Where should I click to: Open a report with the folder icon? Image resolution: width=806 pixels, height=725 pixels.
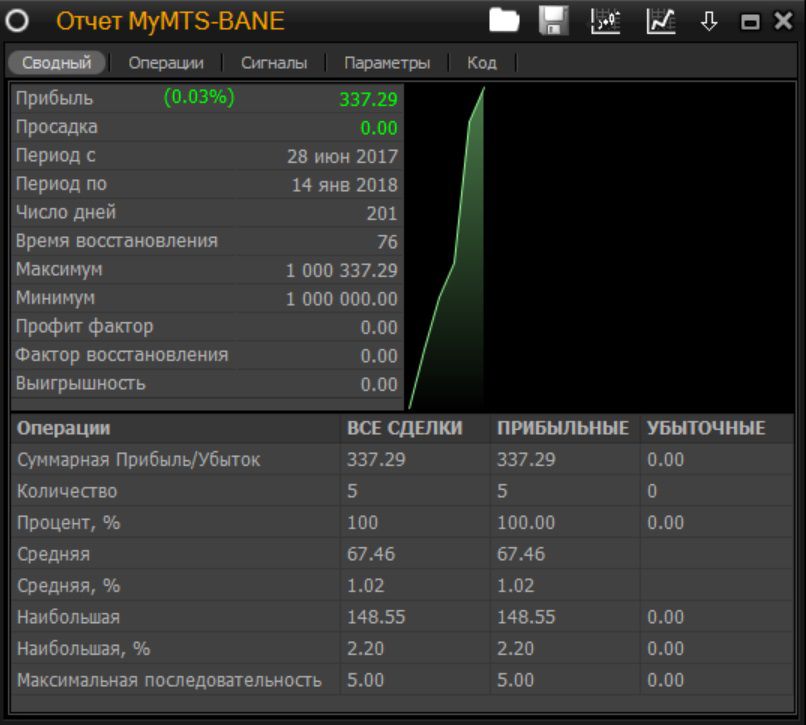504,21
